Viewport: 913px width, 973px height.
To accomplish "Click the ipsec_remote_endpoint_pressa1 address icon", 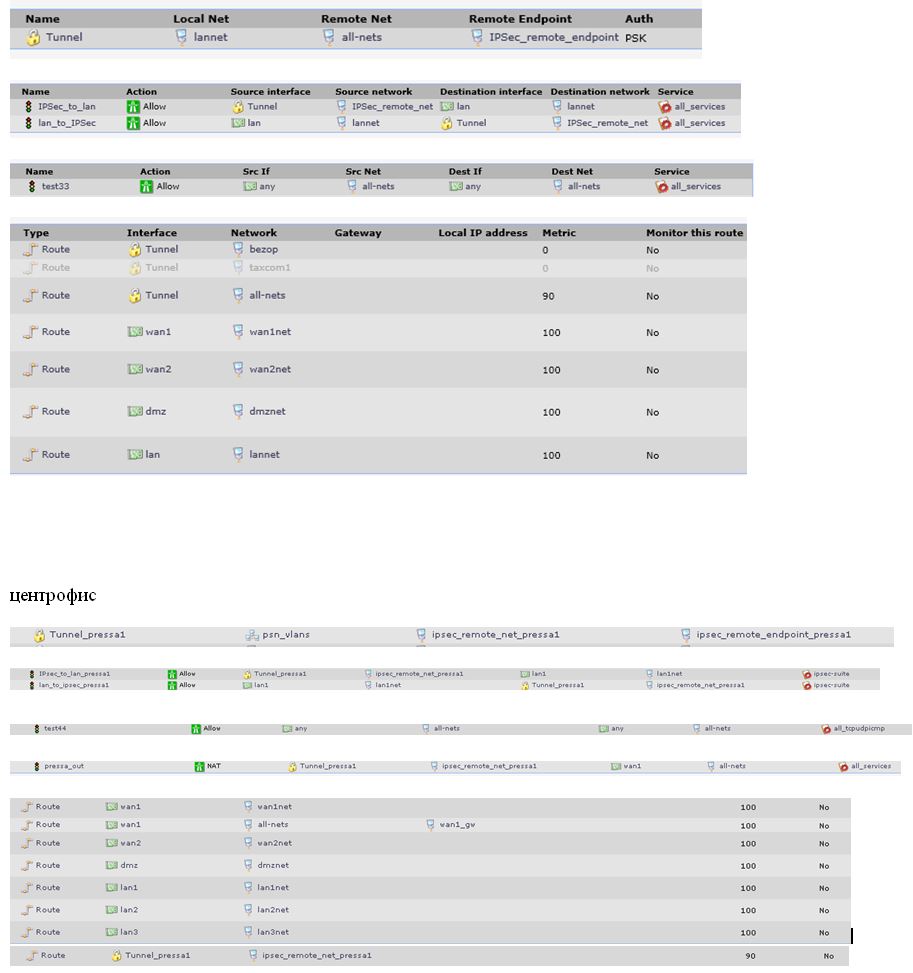I will [686, 634].
